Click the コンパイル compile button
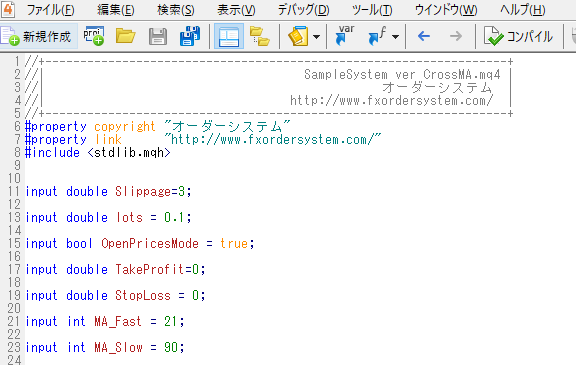This screenshot has width=576, height=365. (518, 36)
